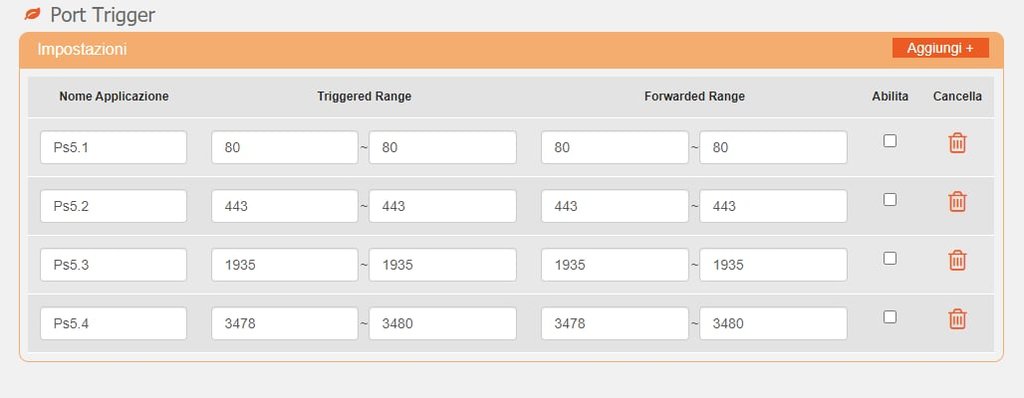Click the Impostazioni panel header
The width and height of the screenshot is (1024, 398).
click(x=511, y=50)
